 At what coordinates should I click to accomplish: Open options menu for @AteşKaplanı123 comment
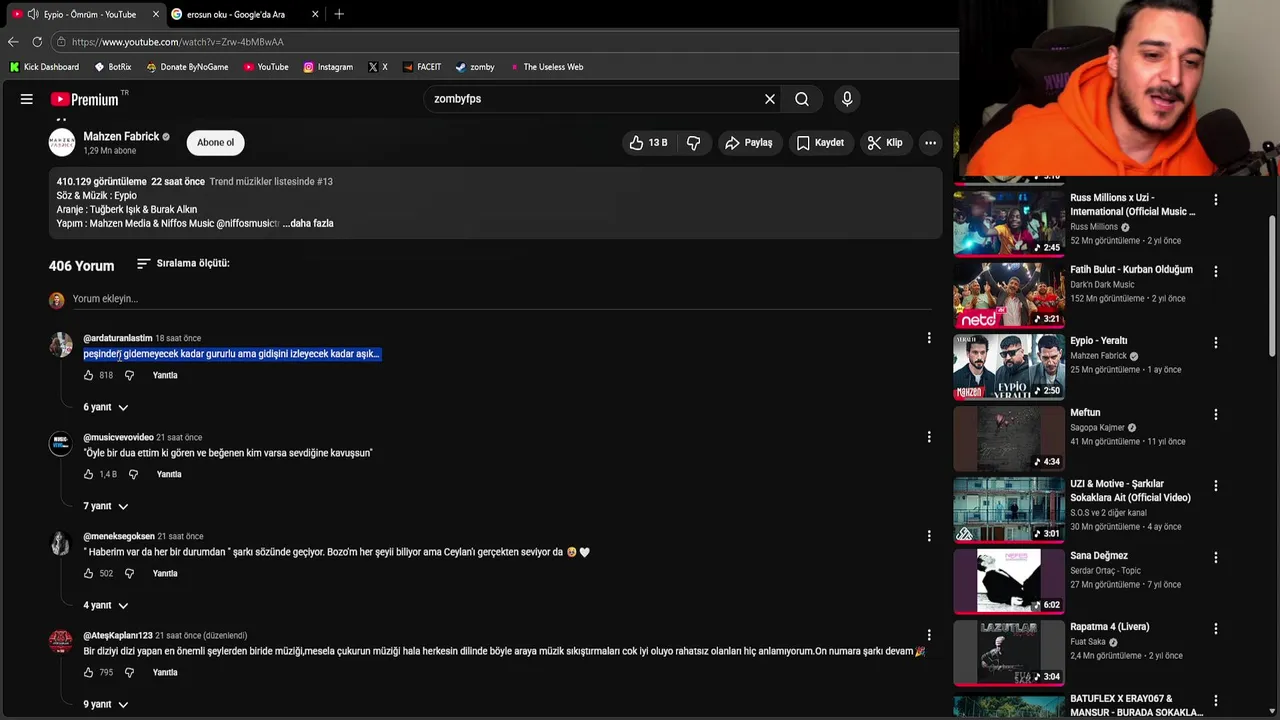pyautogui.click(x=929, y=635)
